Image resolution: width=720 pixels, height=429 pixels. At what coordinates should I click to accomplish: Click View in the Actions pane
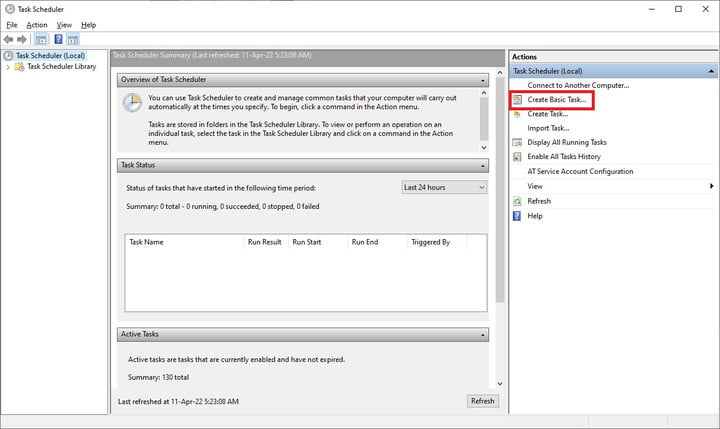tap(535, 186)
